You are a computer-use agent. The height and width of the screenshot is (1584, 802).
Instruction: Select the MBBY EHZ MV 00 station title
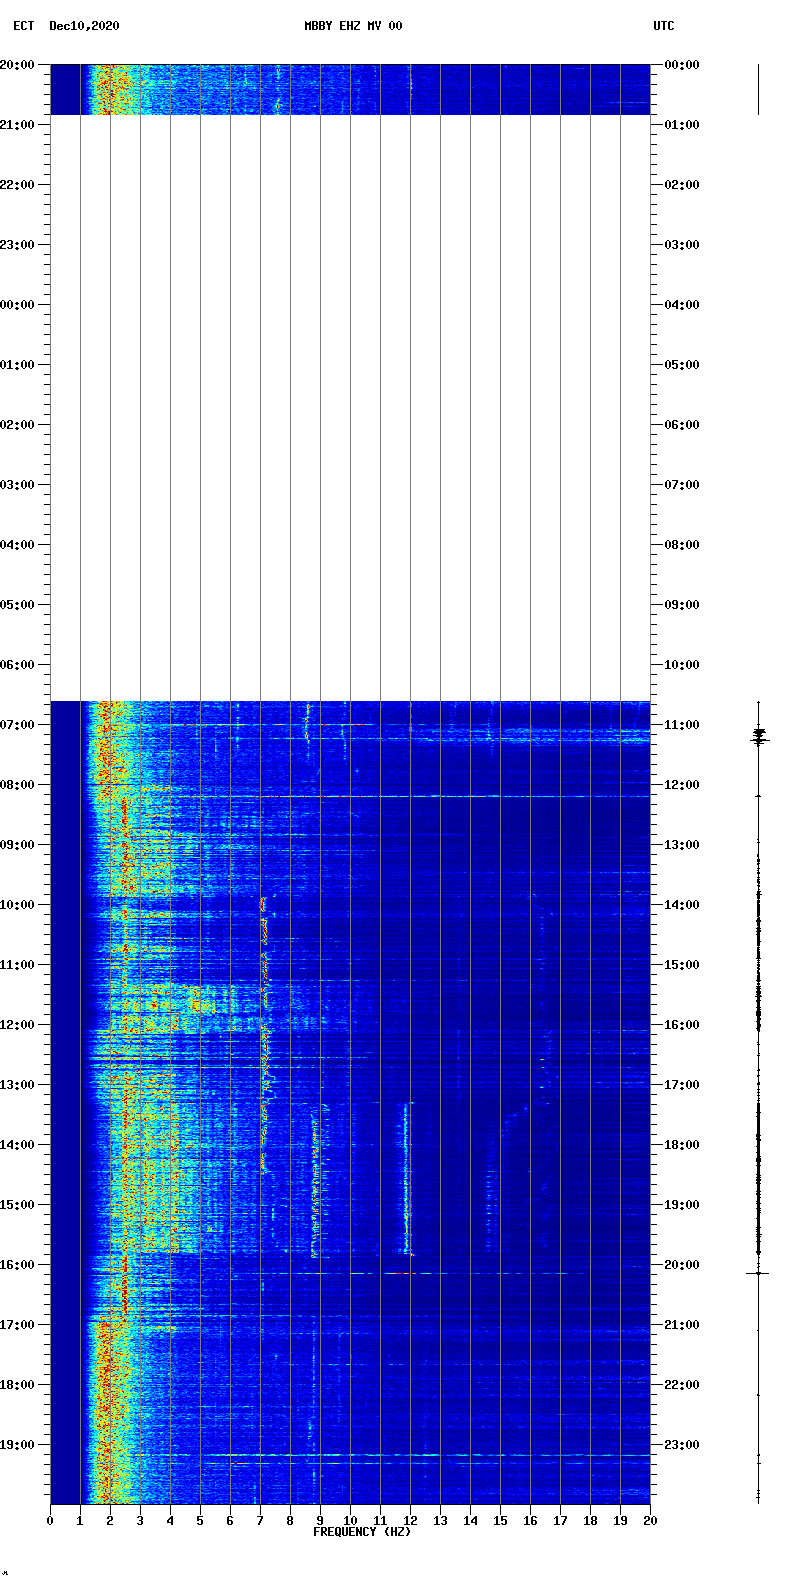353,26
